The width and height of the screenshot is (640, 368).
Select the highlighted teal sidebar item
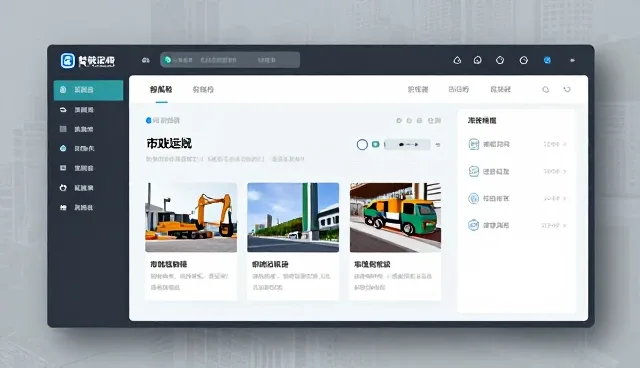[88, 90]
